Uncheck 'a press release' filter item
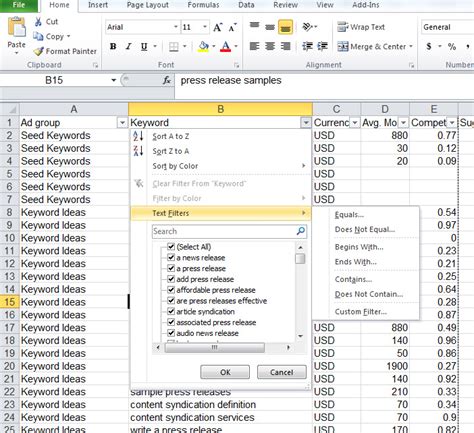 [171, 268]
